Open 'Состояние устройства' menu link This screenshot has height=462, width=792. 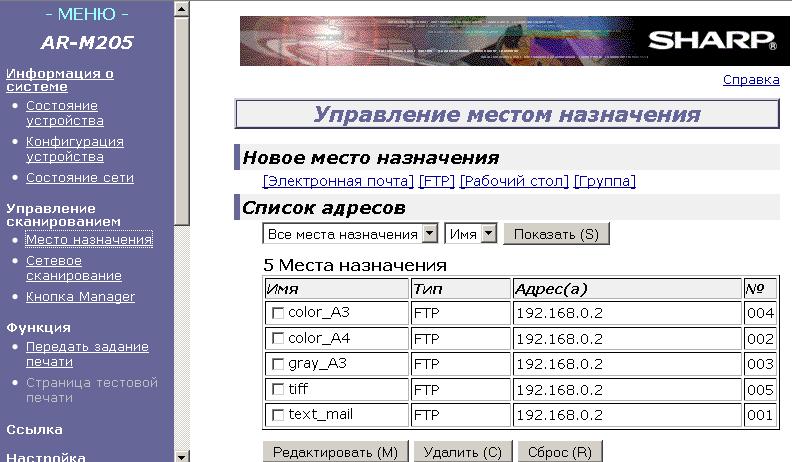point(65,113)
